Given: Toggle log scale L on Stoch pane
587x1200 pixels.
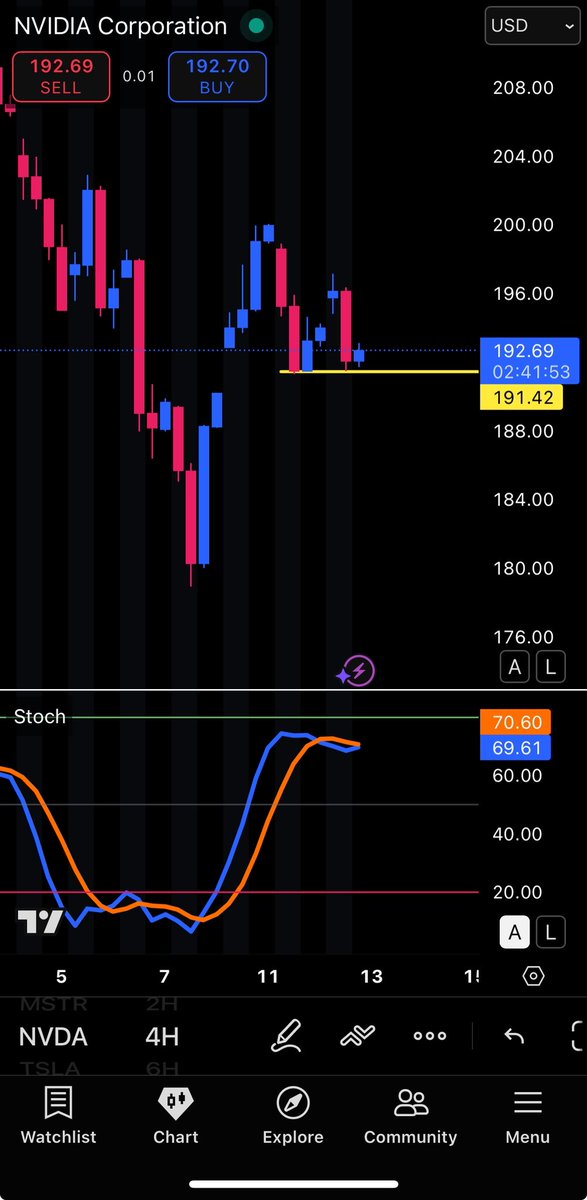Looking at the screenshot, I should point(549,933).
